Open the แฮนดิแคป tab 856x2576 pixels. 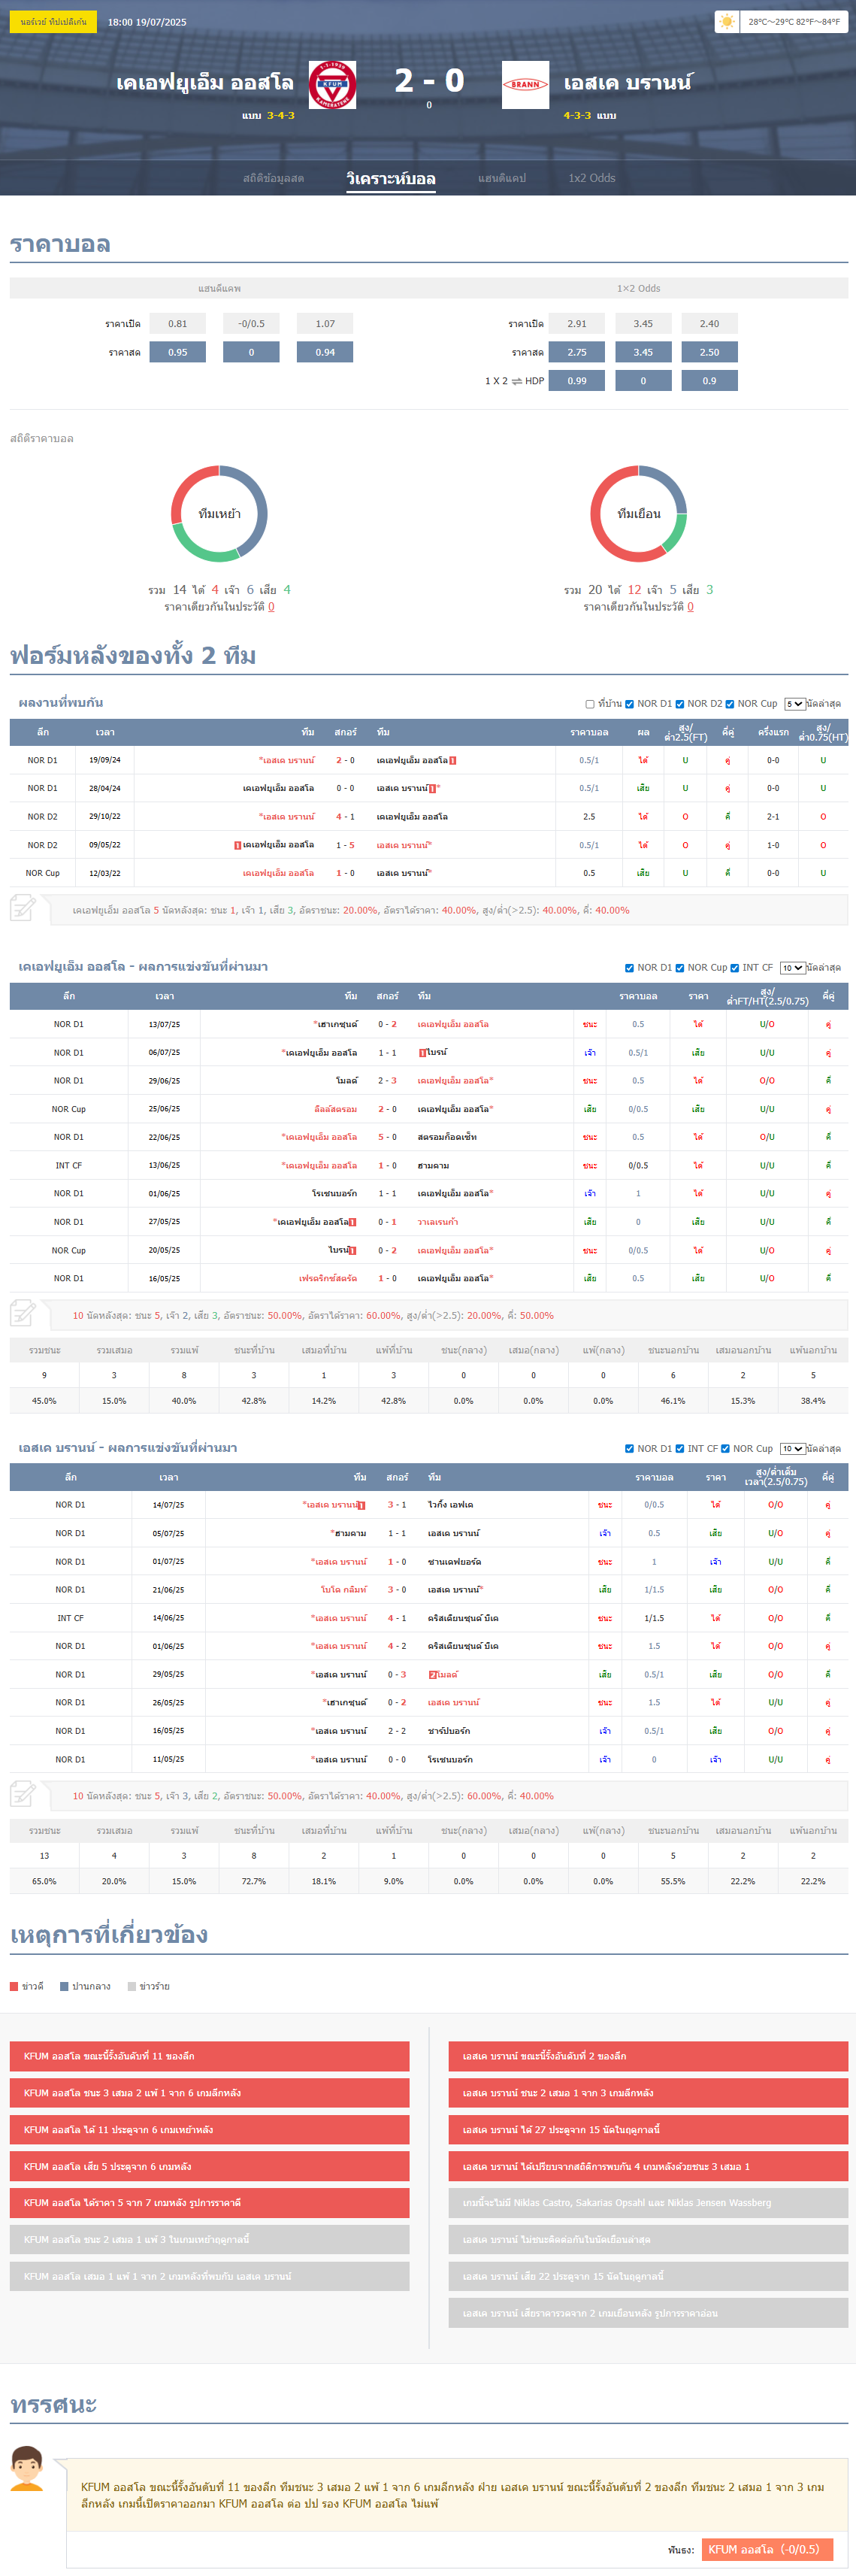point(502,178)
